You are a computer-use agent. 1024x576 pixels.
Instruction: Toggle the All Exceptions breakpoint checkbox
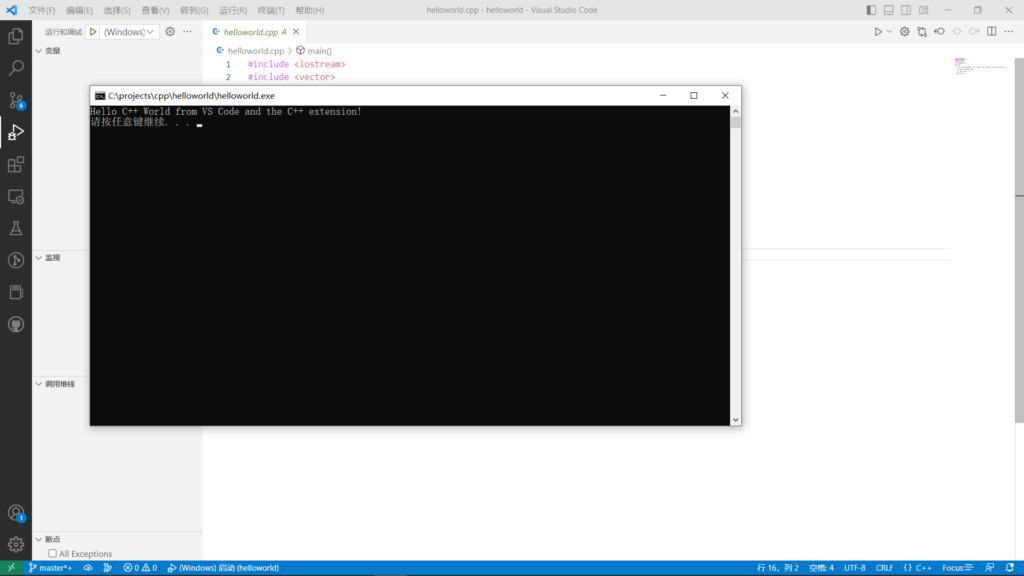point(53,554)
